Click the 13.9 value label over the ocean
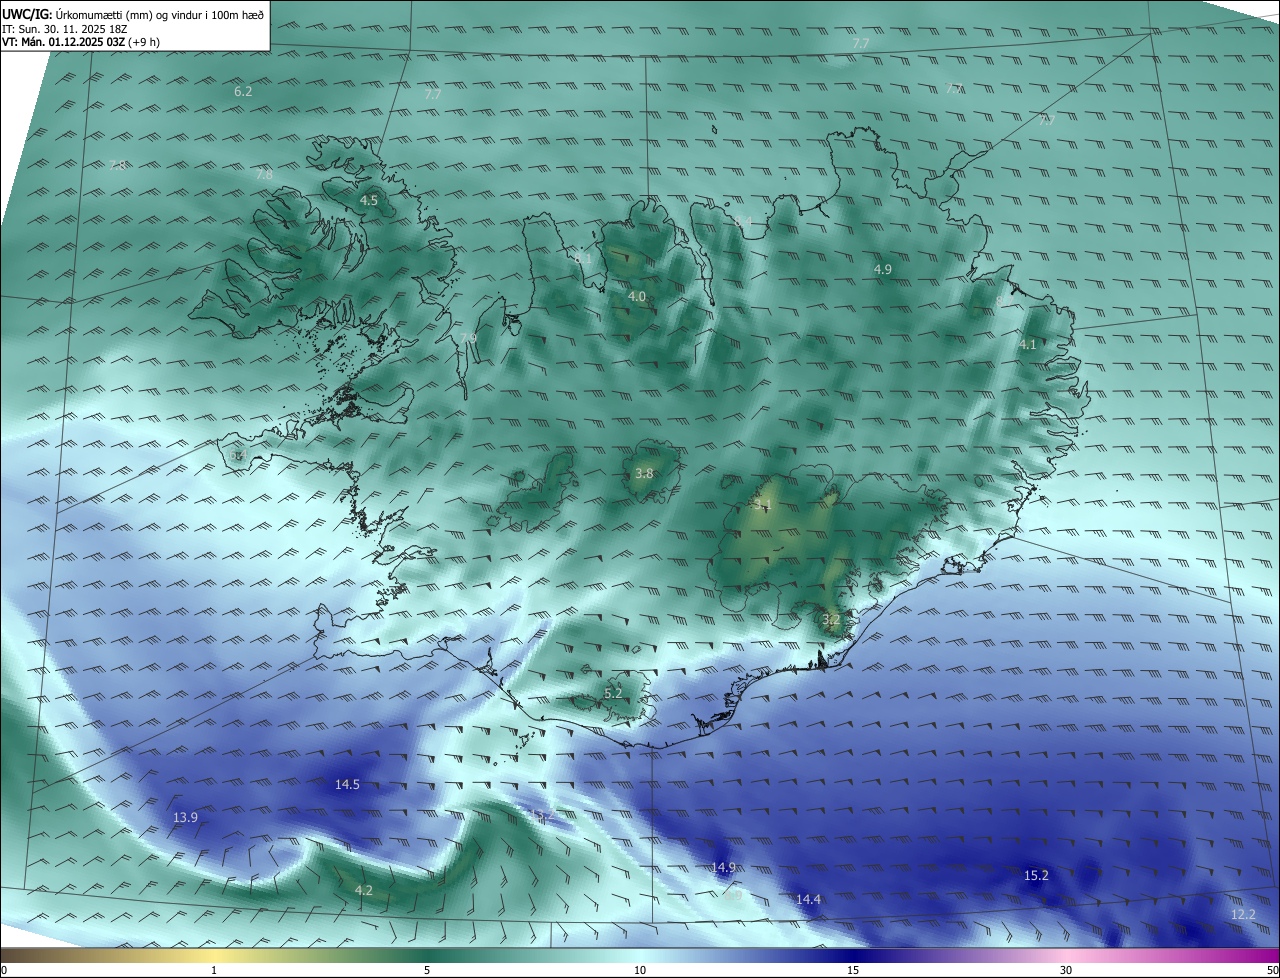 (x=185, y=818)
